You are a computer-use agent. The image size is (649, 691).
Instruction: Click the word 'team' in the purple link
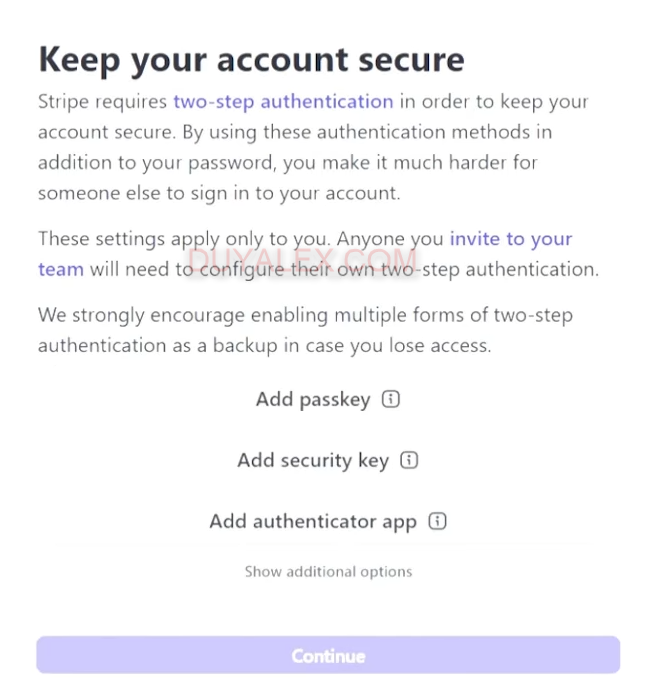[60, 269]
